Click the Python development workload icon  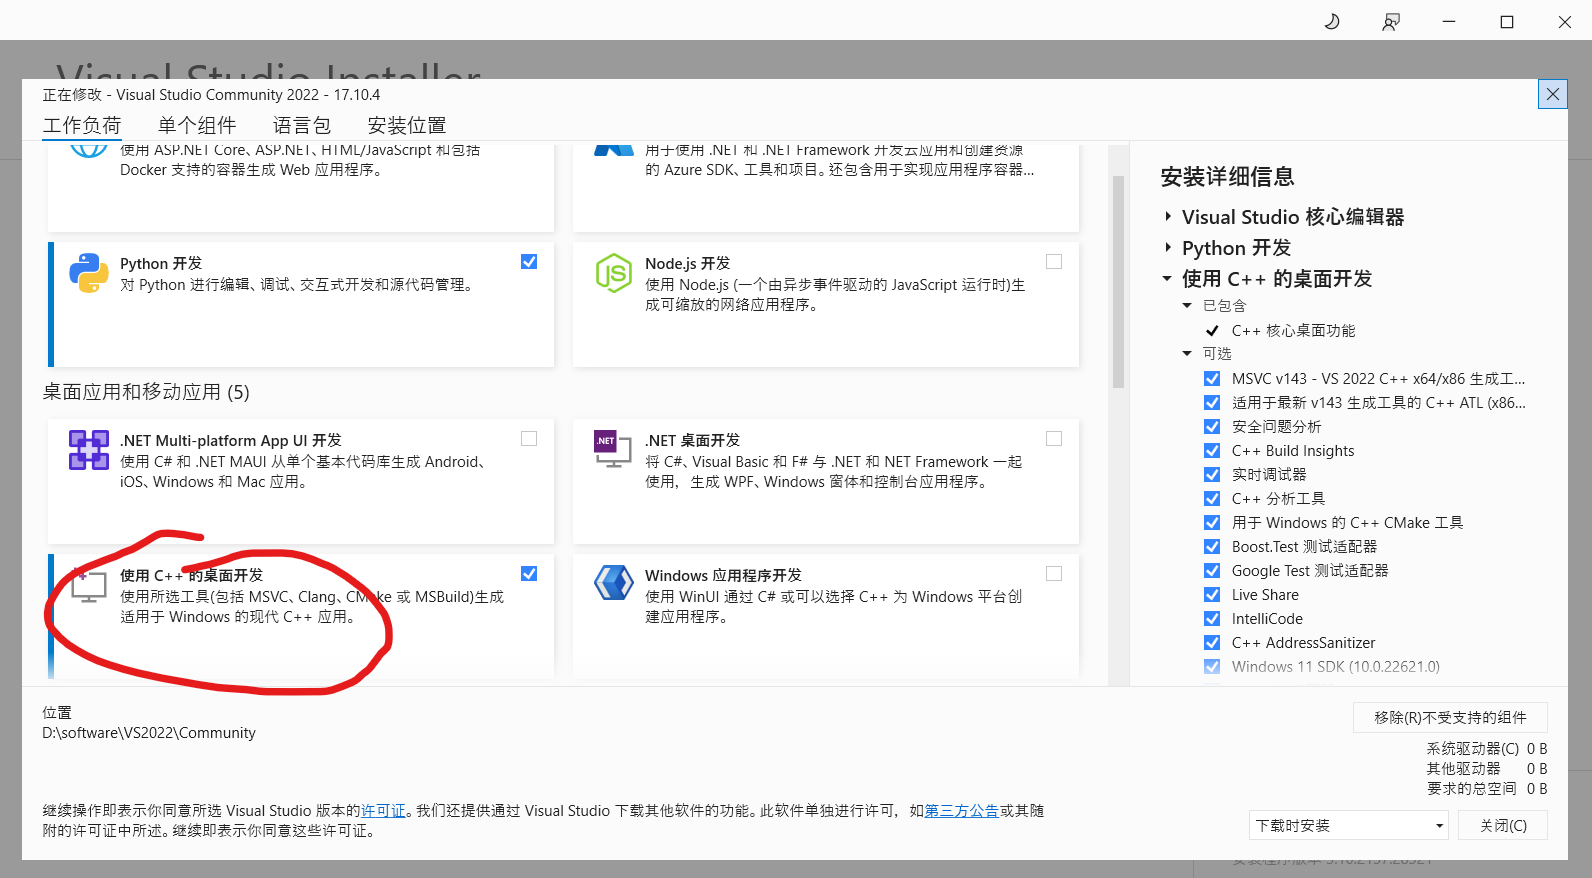click(x=89, y=273)
